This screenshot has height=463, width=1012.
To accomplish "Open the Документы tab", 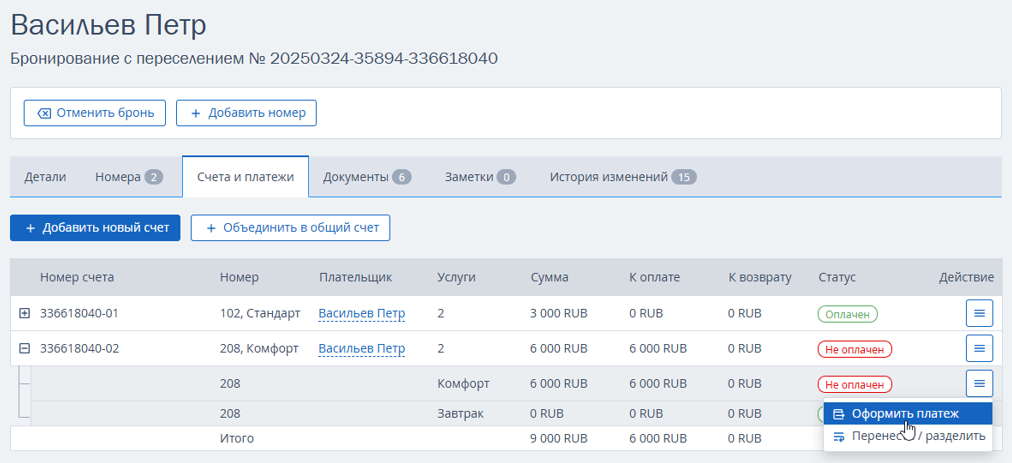I will [x=367, y=177].
